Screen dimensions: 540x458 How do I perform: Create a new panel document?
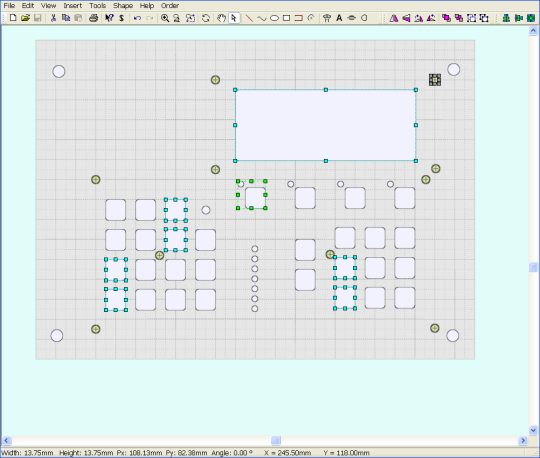pyautogui.click(x=13, y=18)
